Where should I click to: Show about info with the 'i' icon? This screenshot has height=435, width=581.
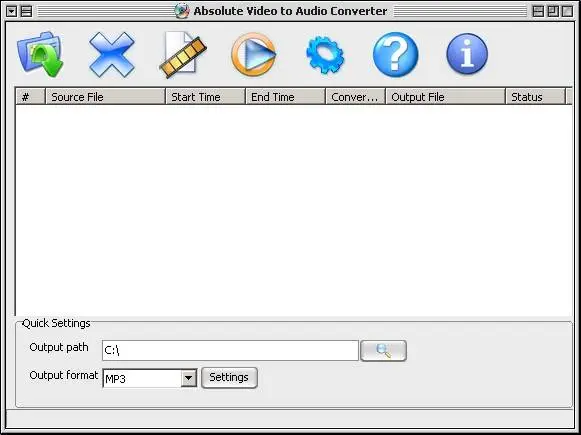point(467,54)
